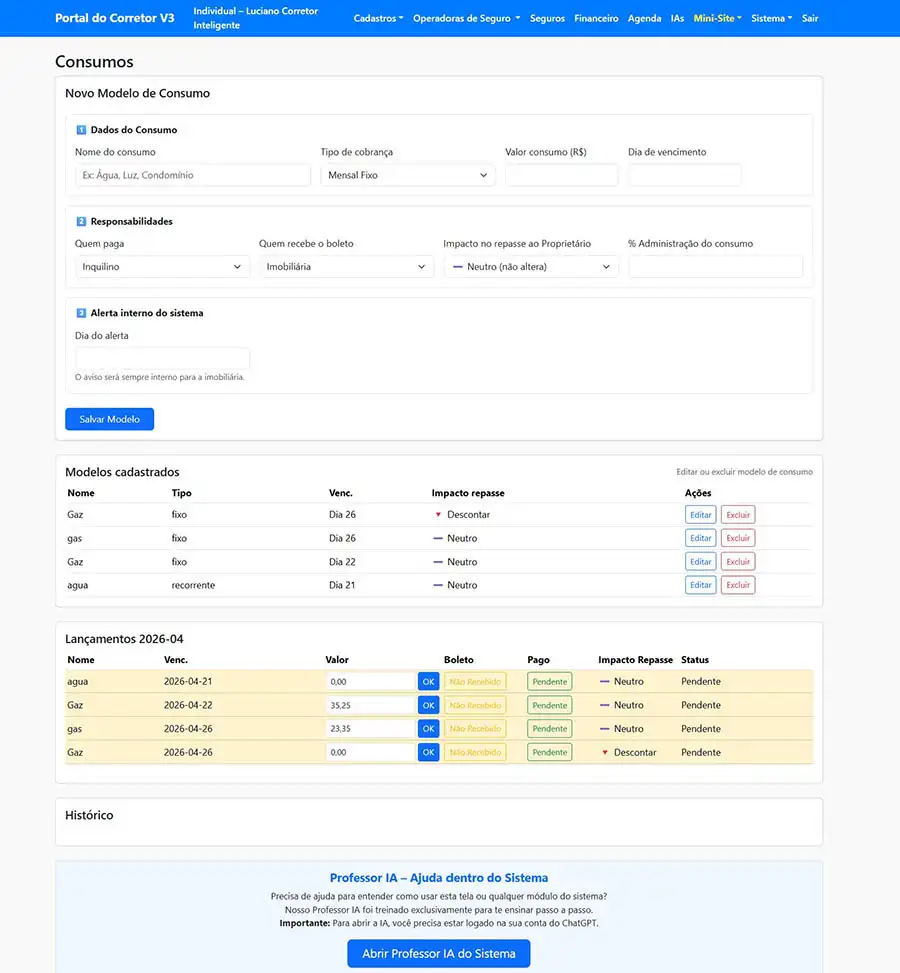The height and width of the screenshot is (973, 900).
Task: Click the 'Dia do alerta' input field
Action: point(162,359)
